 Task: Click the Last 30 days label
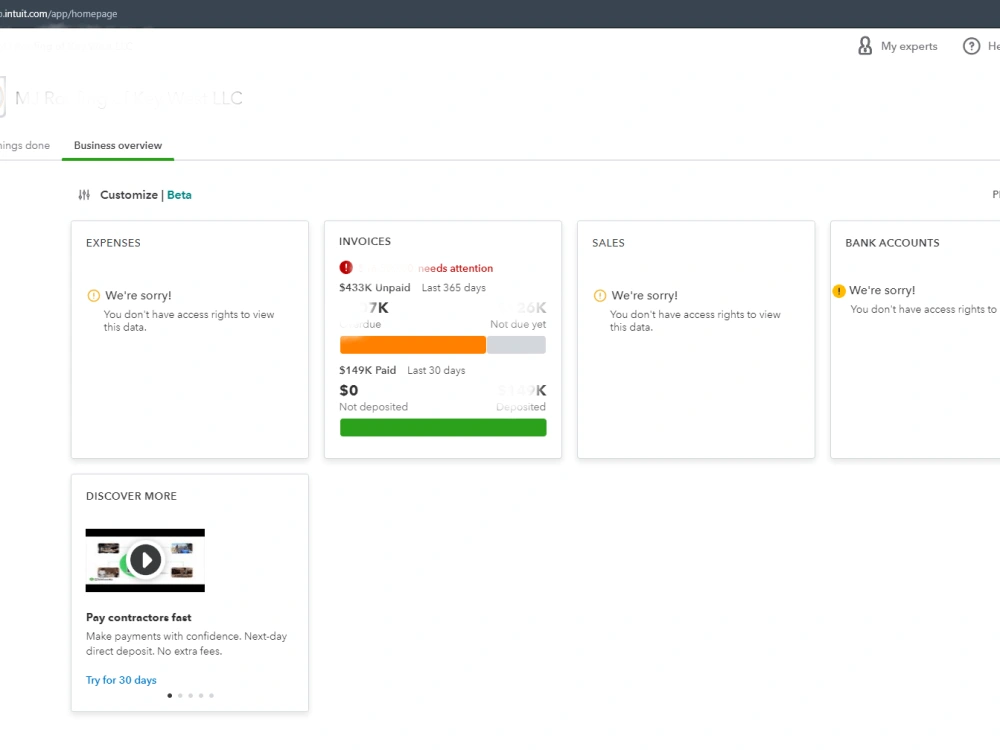(436, 371)
